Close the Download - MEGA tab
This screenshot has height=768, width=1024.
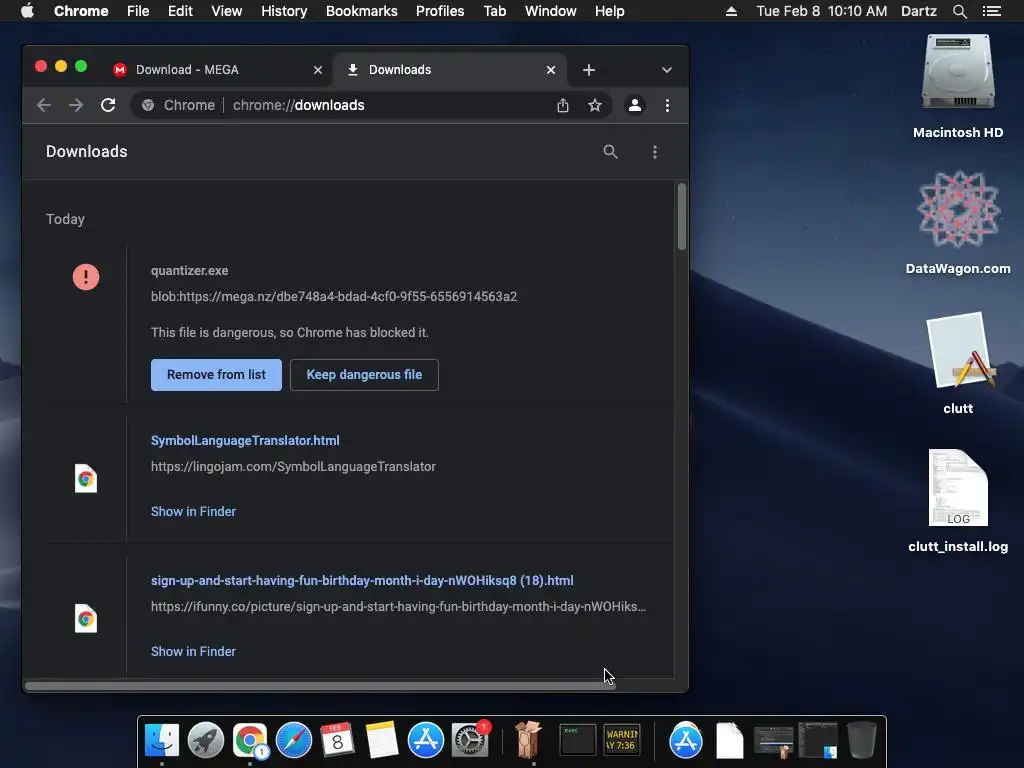point(317,70)
